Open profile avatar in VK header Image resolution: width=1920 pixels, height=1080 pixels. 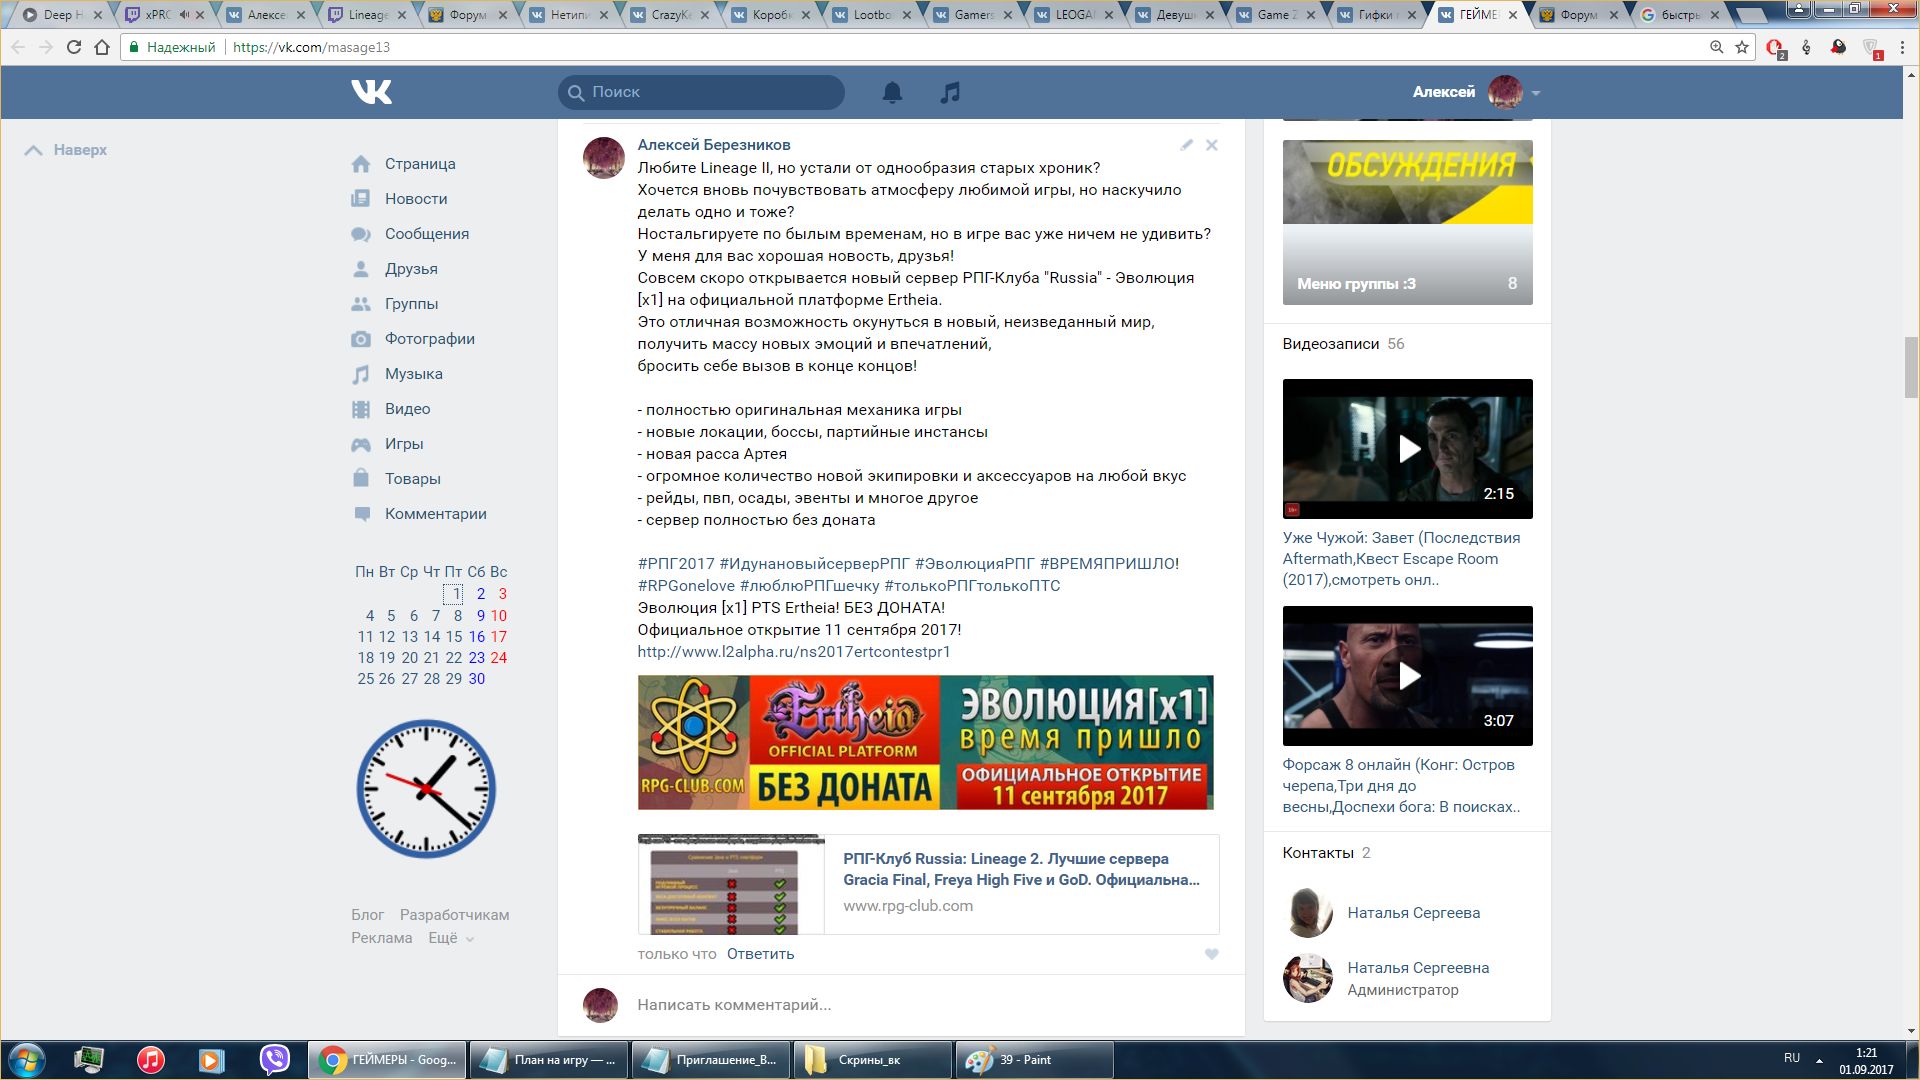point(1505,92)
